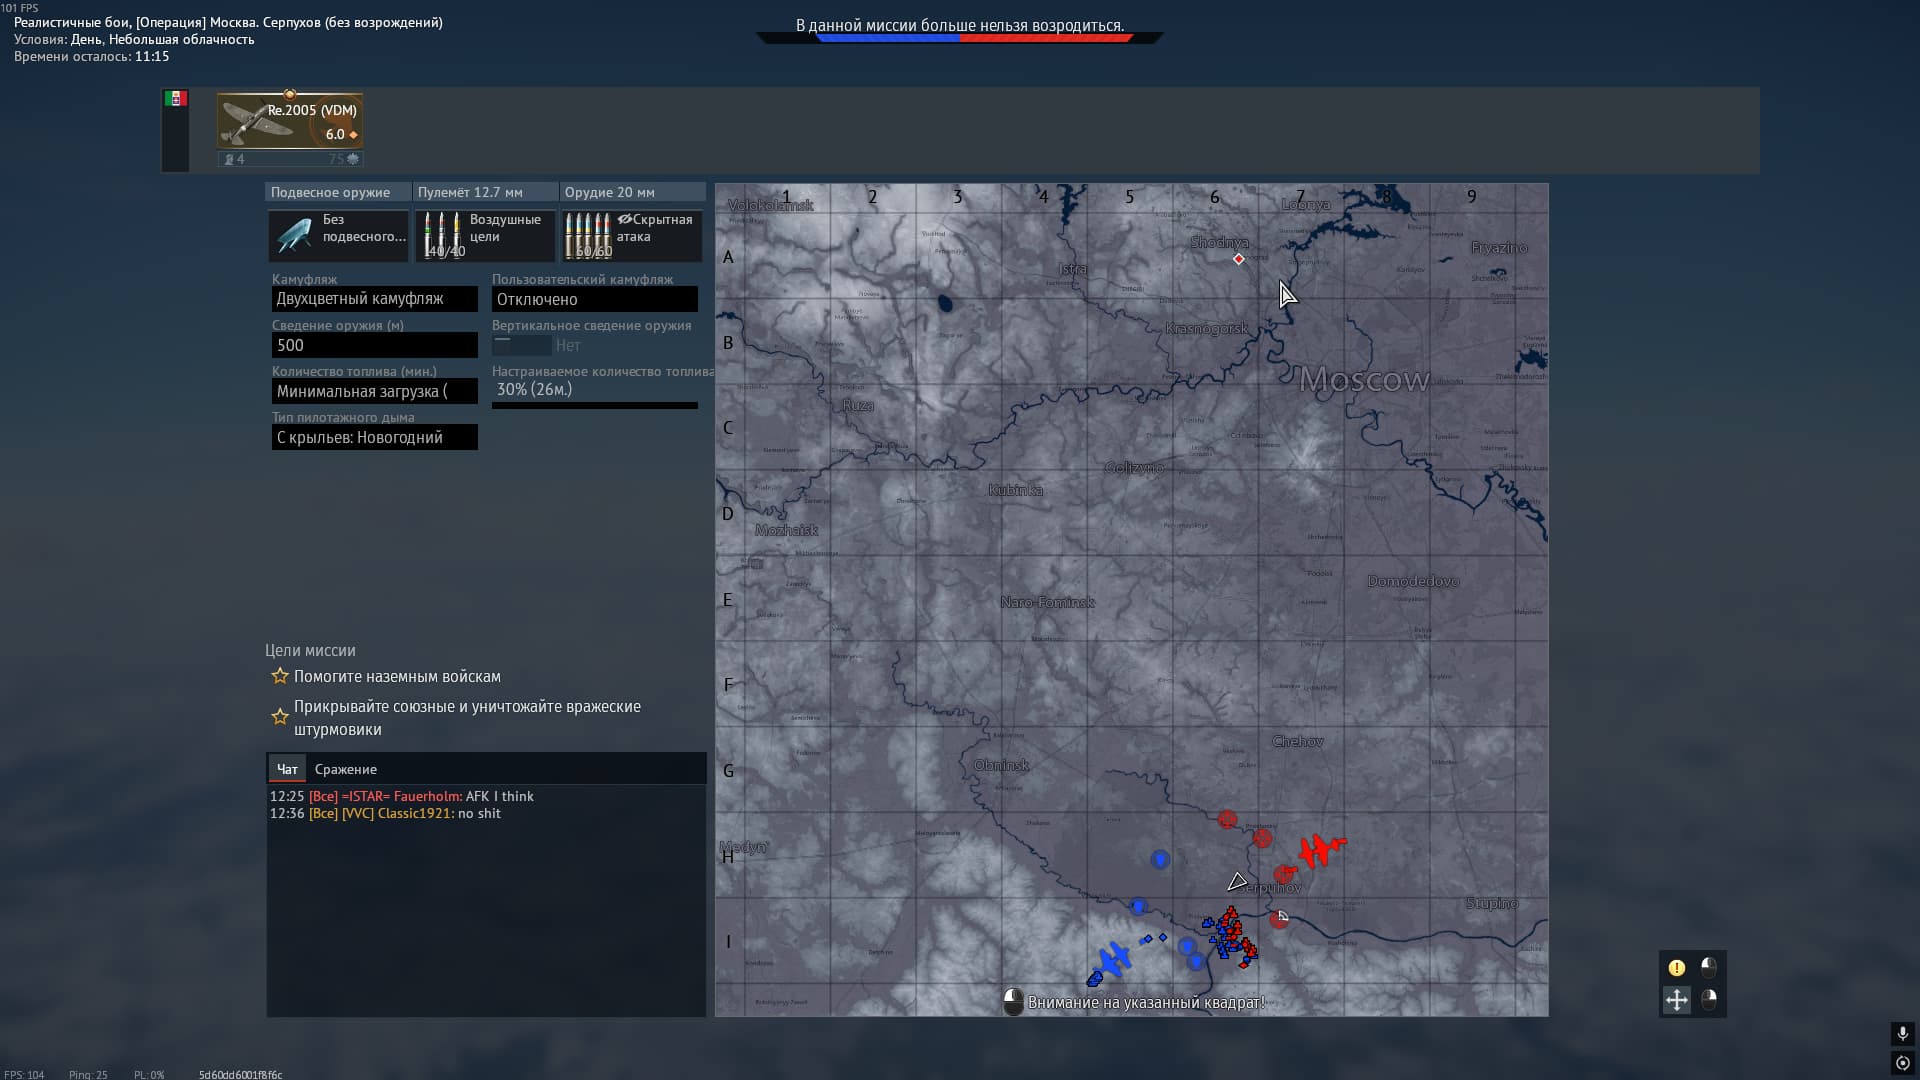This screenshot has width=1920, height=1080.
Task: Adjust the custom fuel amount slider
Action: click(594, 405)
